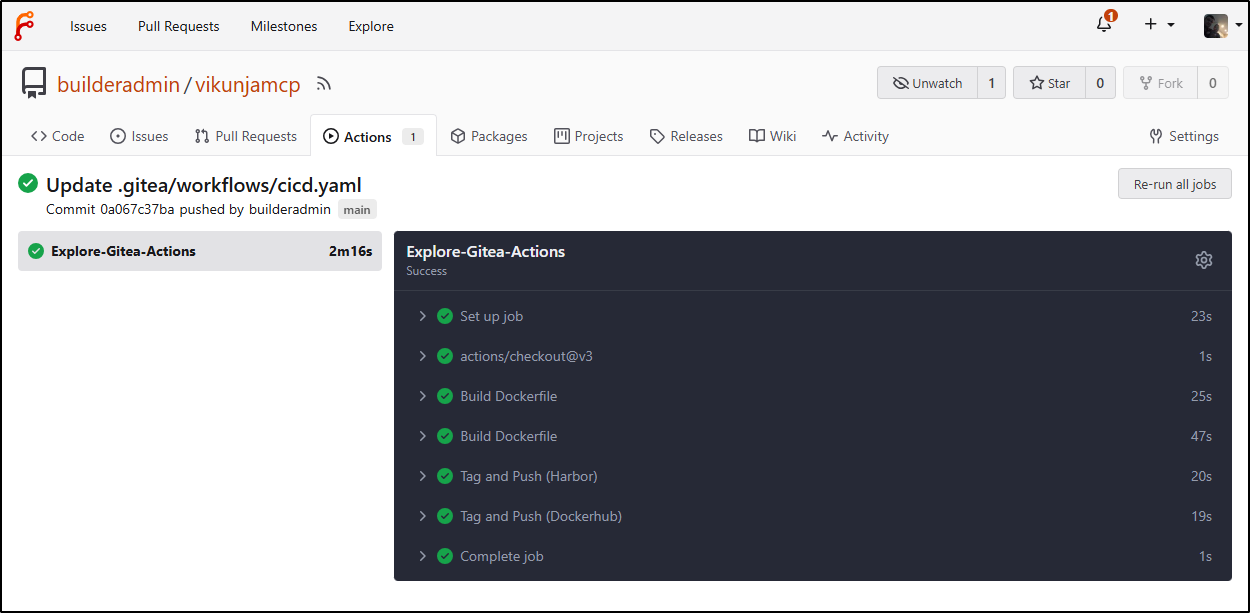Click the Star repository button
1250x613 pixels.
(x=1049, y=83)
